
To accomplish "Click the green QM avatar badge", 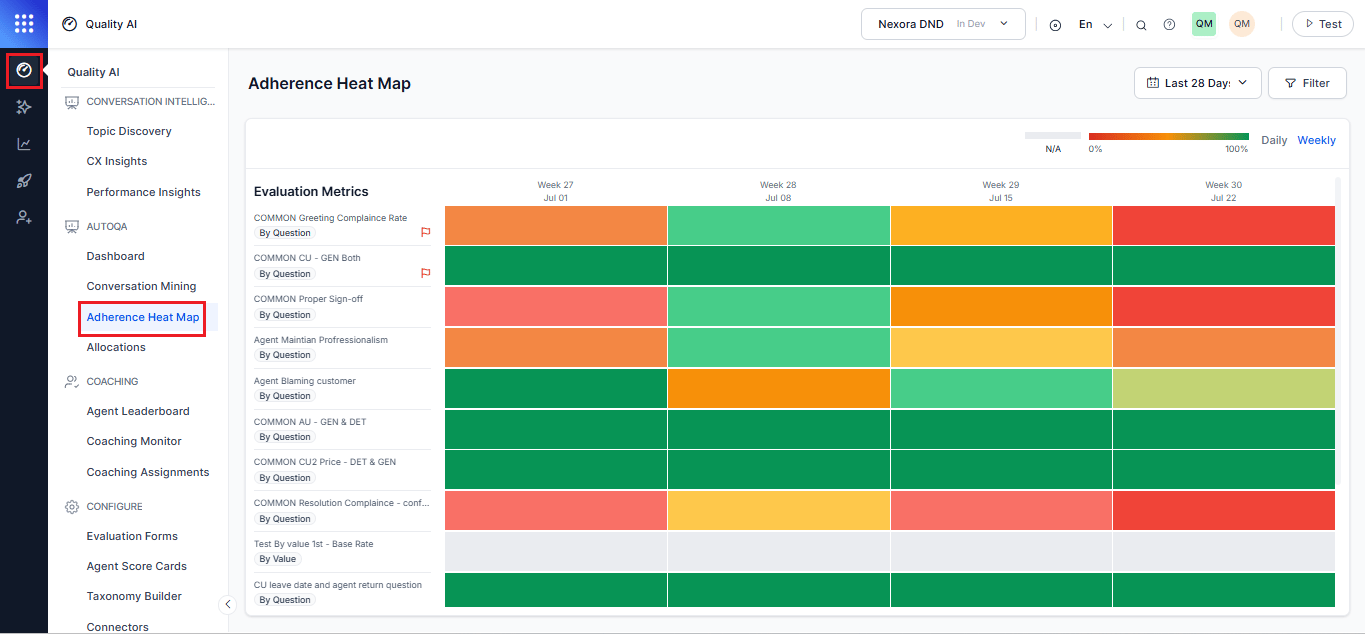I will 1204,24.
